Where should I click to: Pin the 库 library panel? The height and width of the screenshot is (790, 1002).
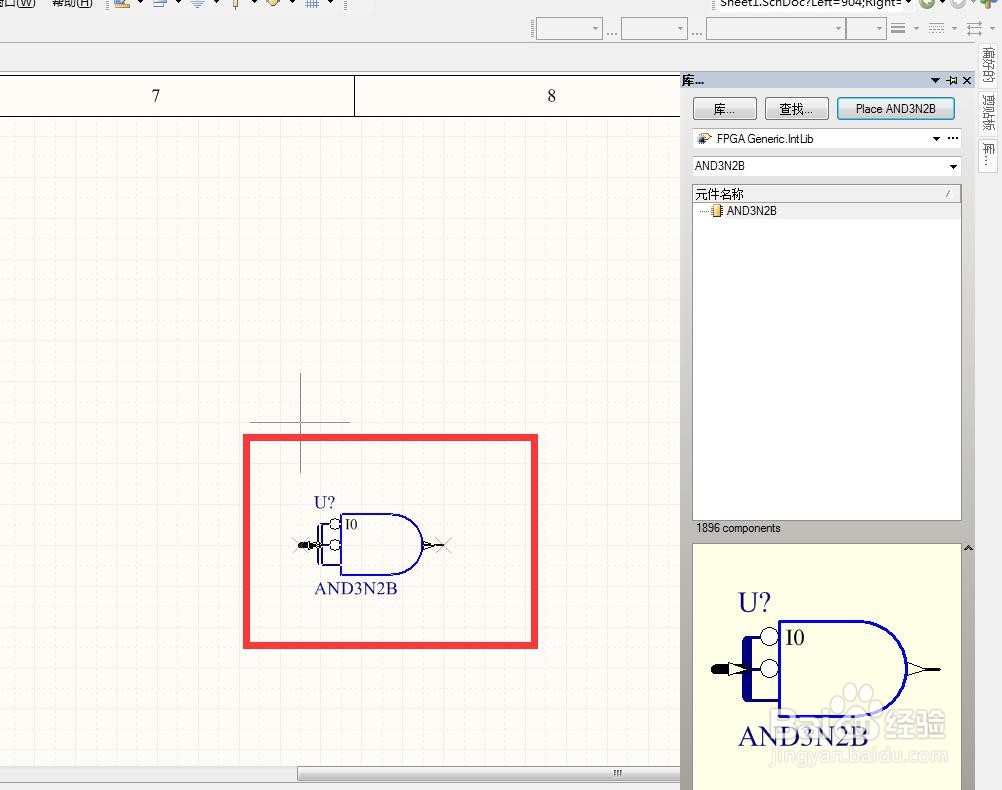pyautogui.click(x=952, y=81)
